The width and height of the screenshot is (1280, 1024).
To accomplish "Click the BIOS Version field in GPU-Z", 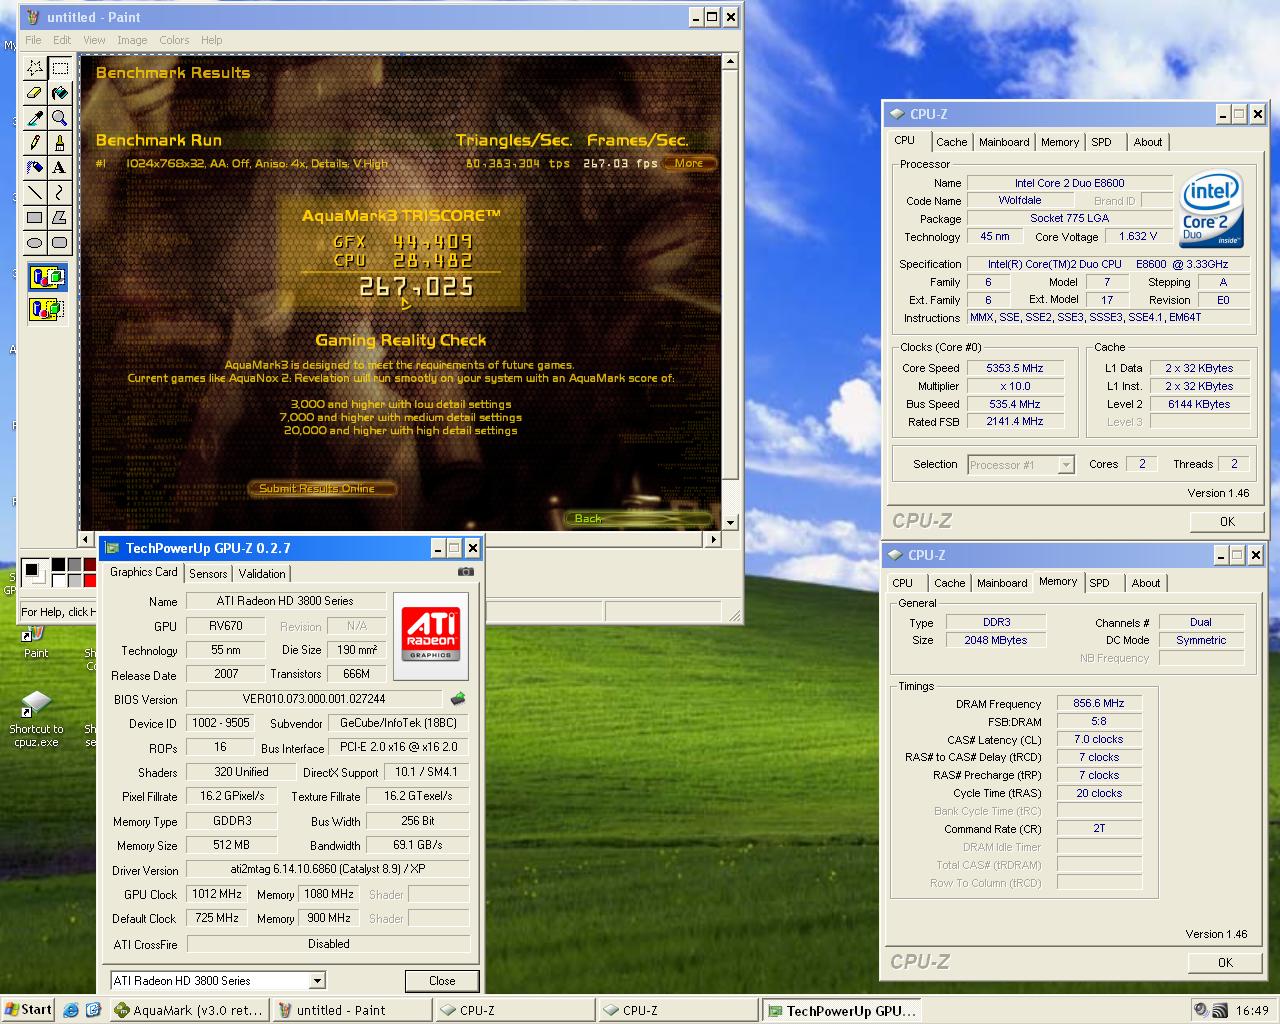I will click(314, 699).
